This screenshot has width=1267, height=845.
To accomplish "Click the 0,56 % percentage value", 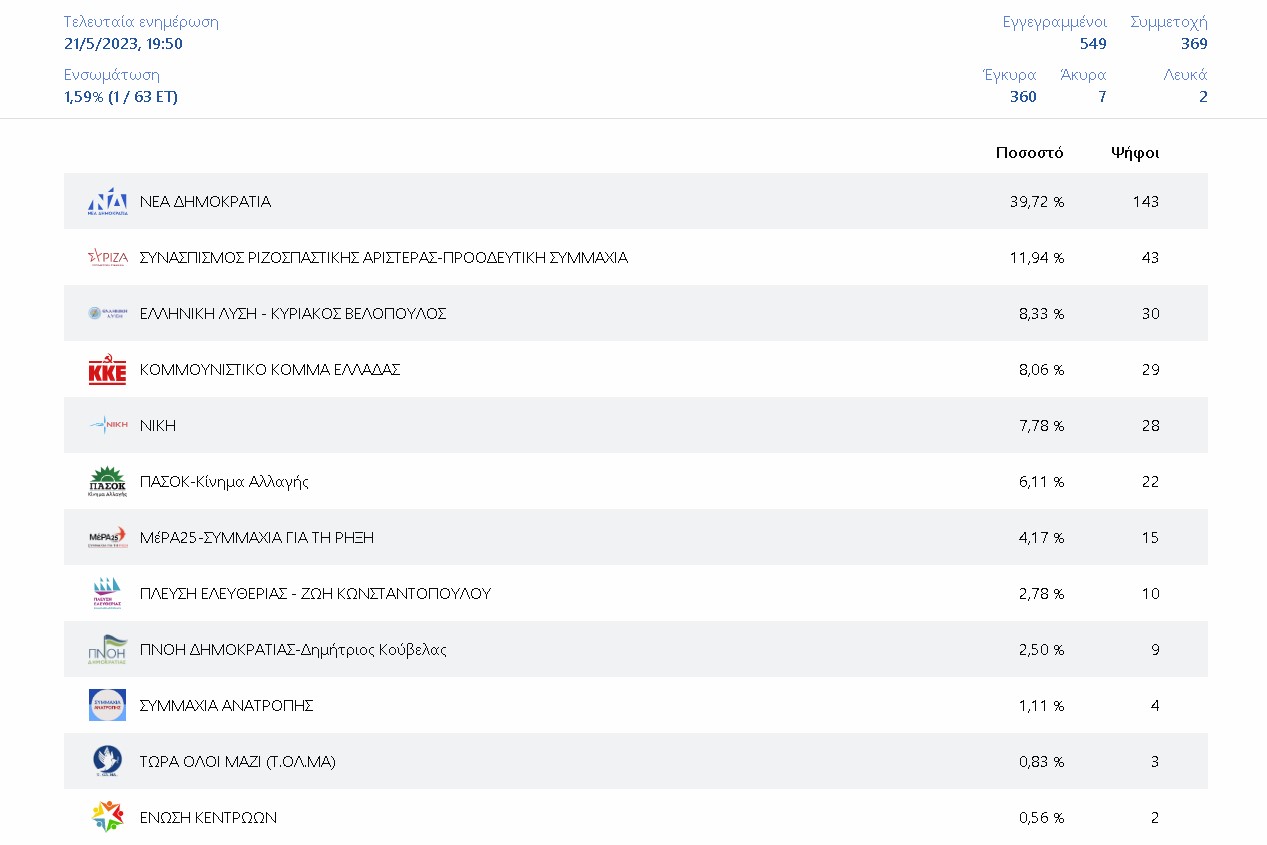I will point(1042,817).
